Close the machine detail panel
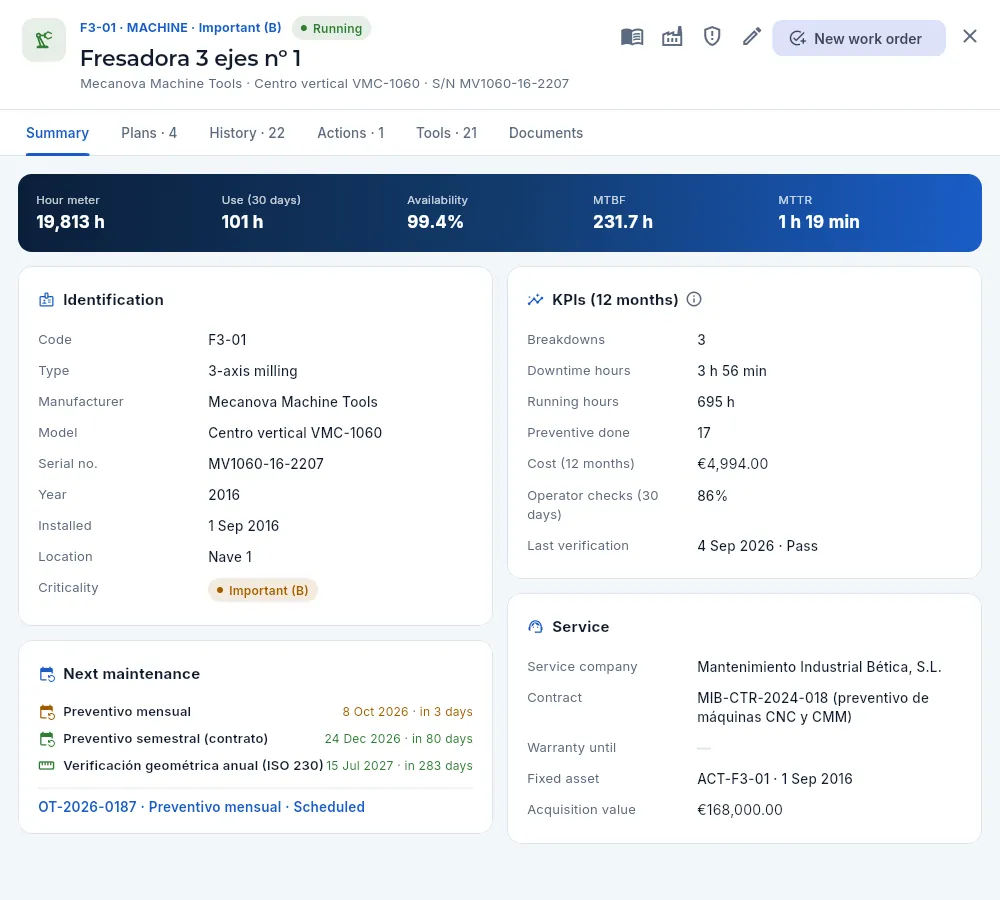This screenshot has width=1000, height=900. (x=969, y=36)
